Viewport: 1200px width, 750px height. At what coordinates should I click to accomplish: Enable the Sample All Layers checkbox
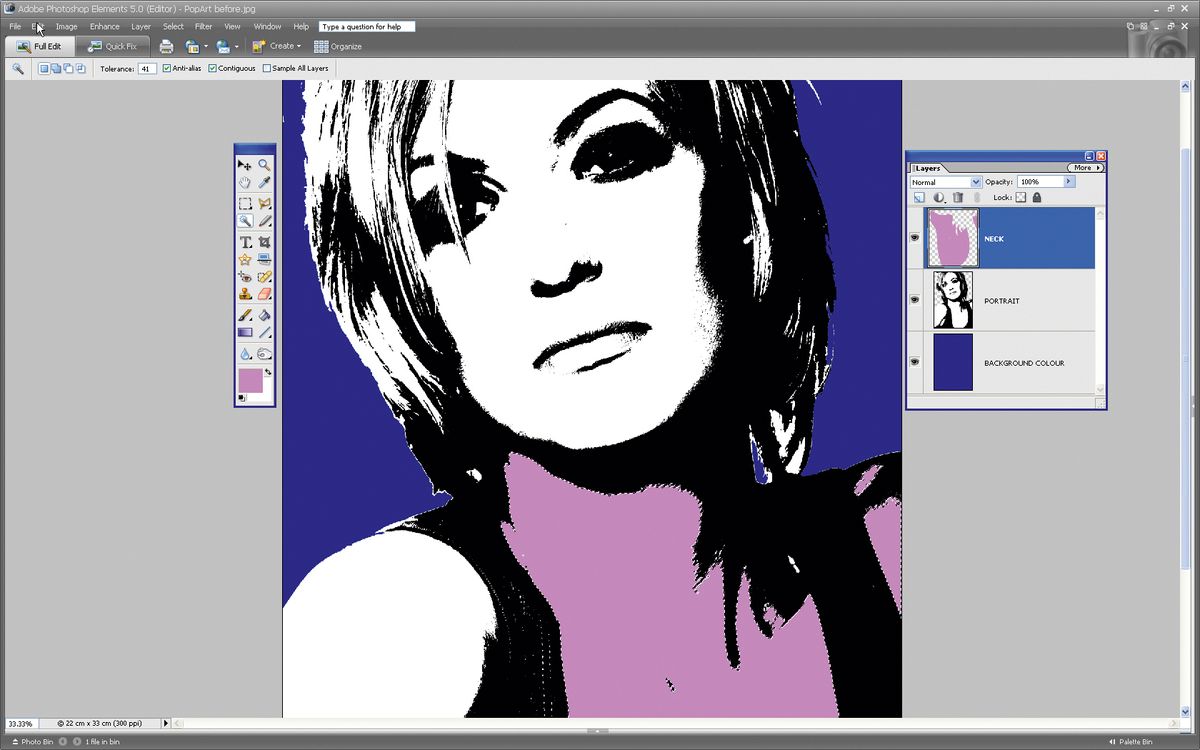coord(267,67)
